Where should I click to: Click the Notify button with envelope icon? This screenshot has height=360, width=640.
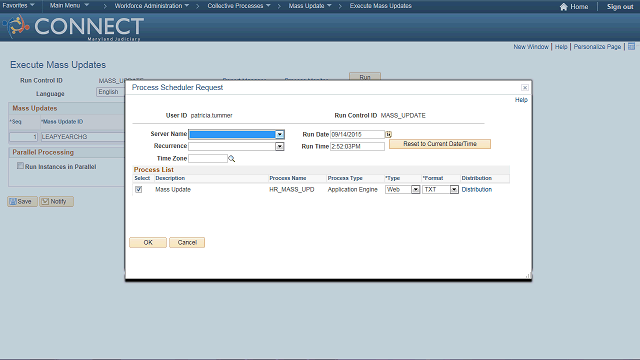click(56, 201)
